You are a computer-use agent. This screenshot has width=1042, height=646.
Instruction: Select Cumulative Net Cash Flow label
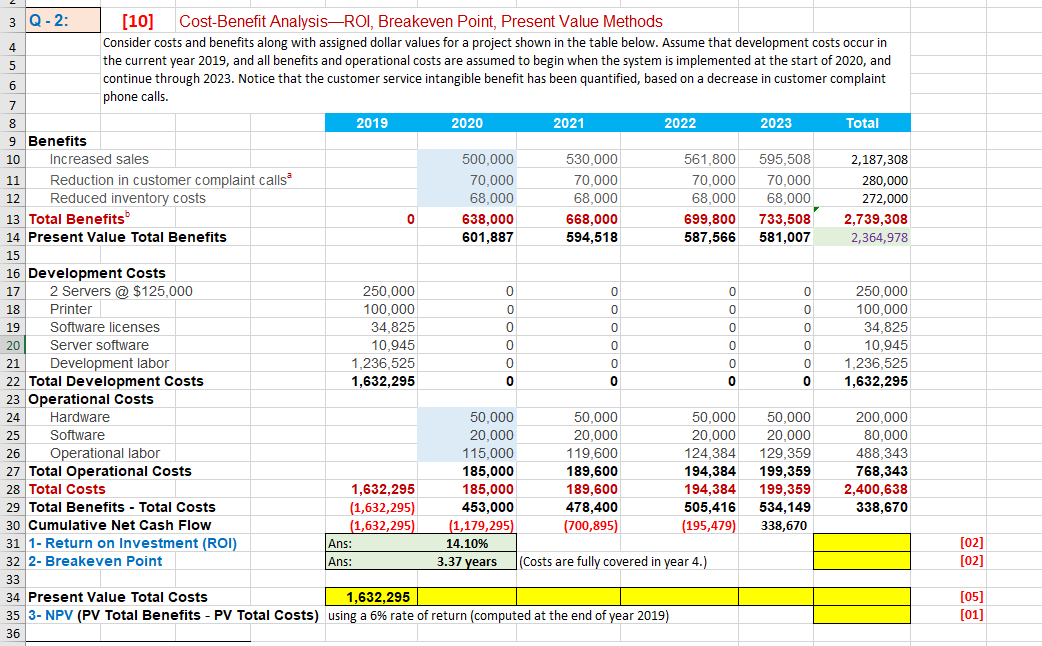pos(119,525)
